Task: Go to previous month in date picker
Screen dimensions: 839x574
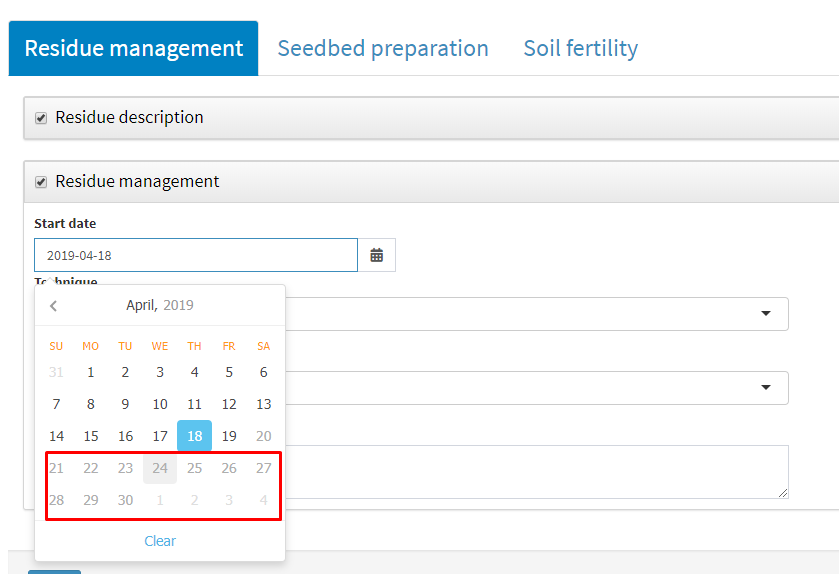Action: (x=54, y=305)
